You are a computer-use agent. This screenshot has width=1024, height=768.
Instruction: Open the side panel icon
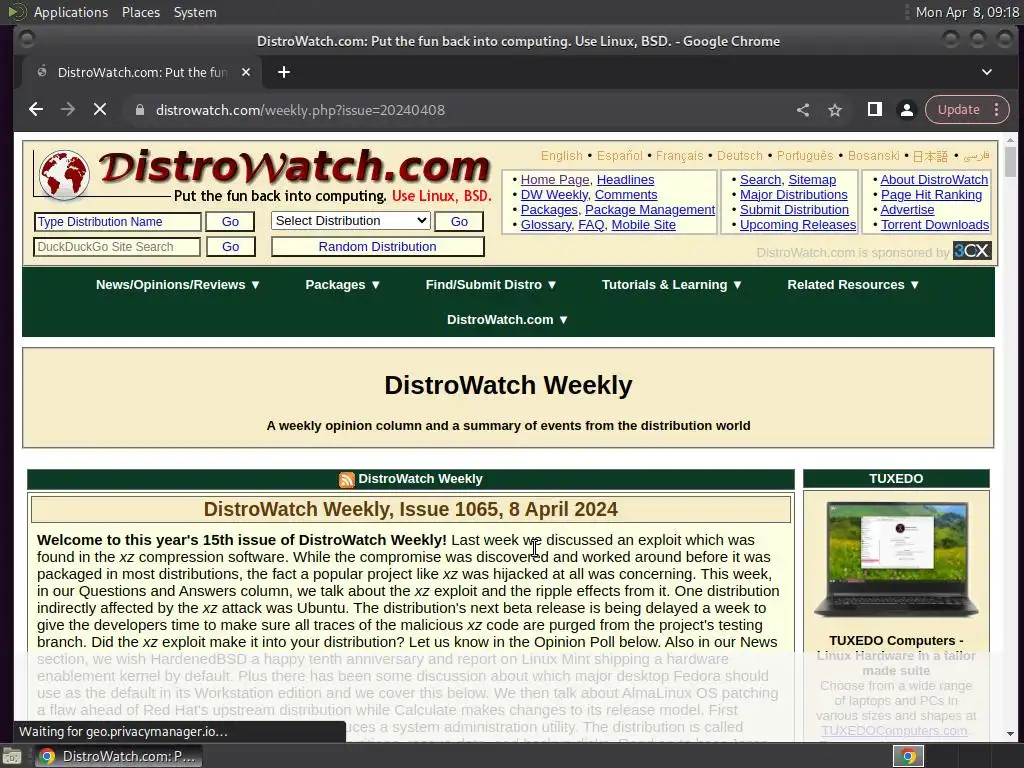(x=874, y=110)
